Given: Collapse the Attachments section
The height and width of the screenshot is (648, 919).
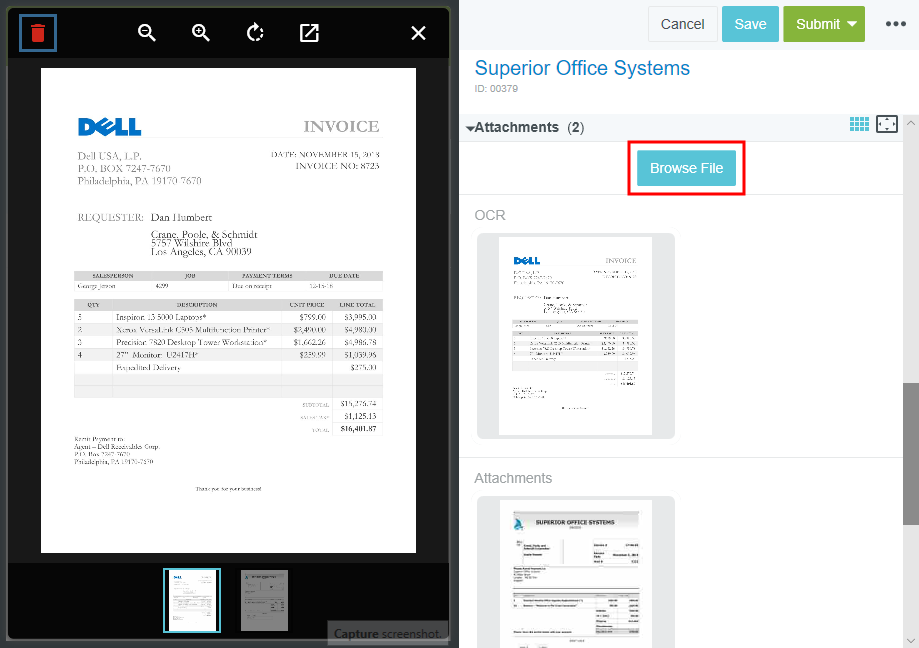Looking at the screenshot, I should pos(470,128).
